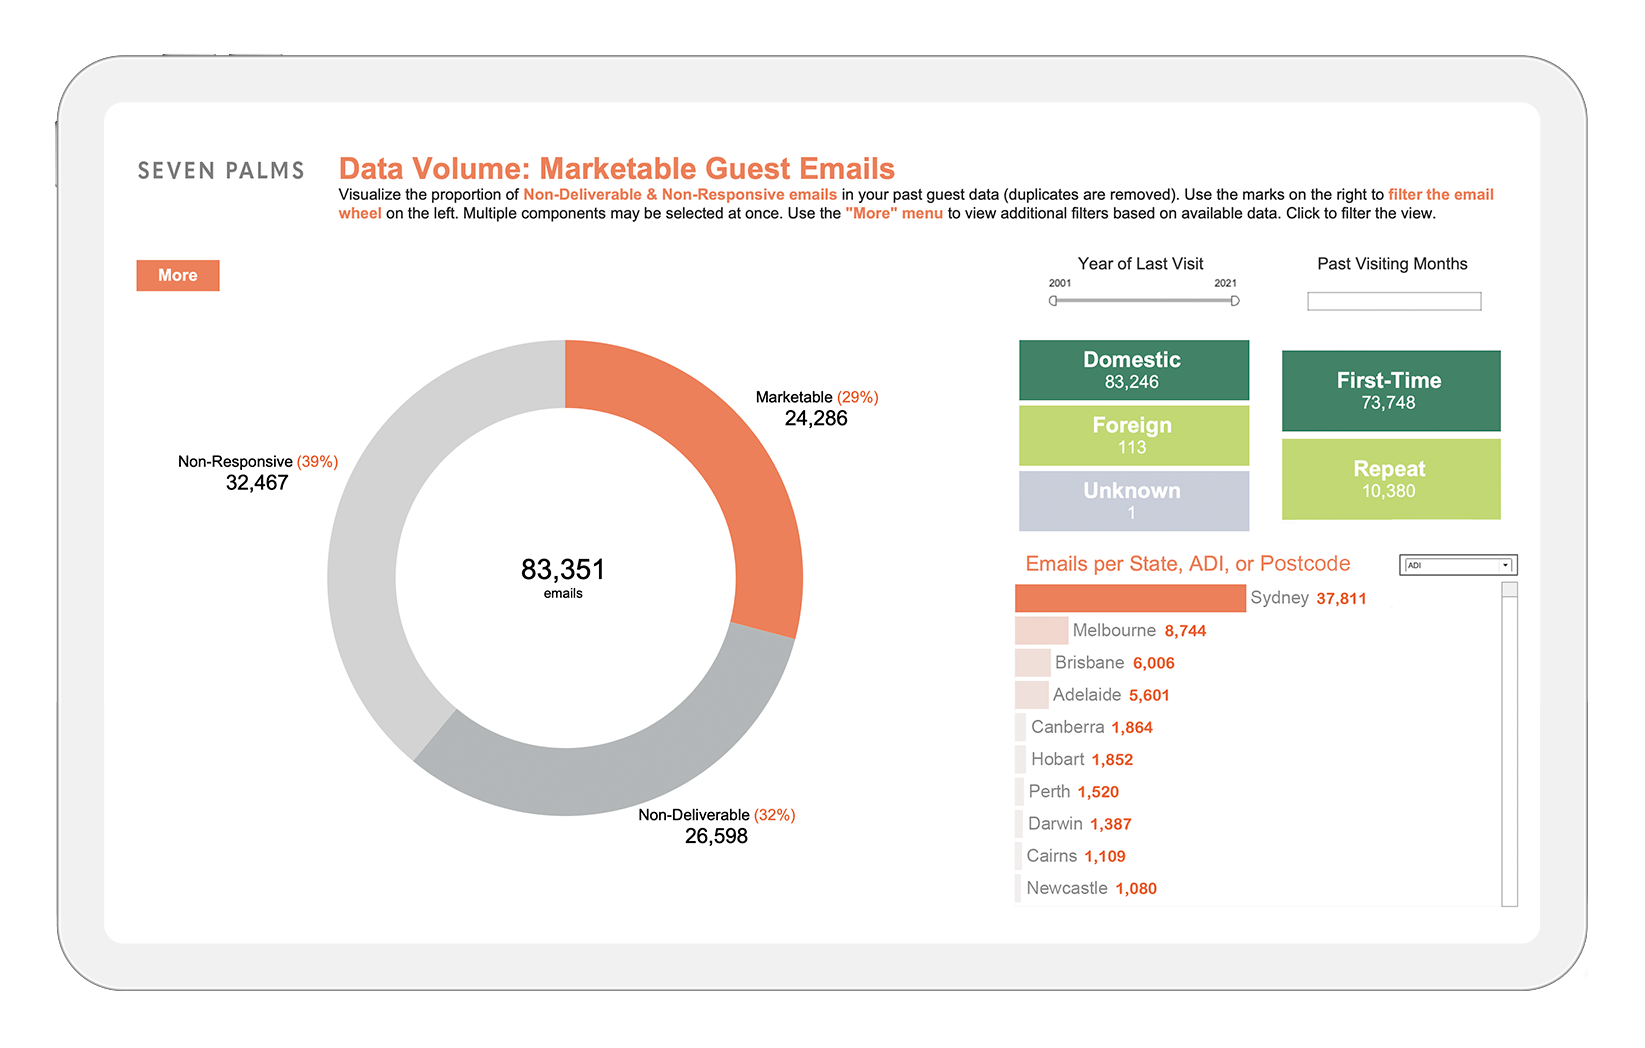
Task: Click the Sydney bar in list
Action: pyautogui.click(x=1130, y=598)
